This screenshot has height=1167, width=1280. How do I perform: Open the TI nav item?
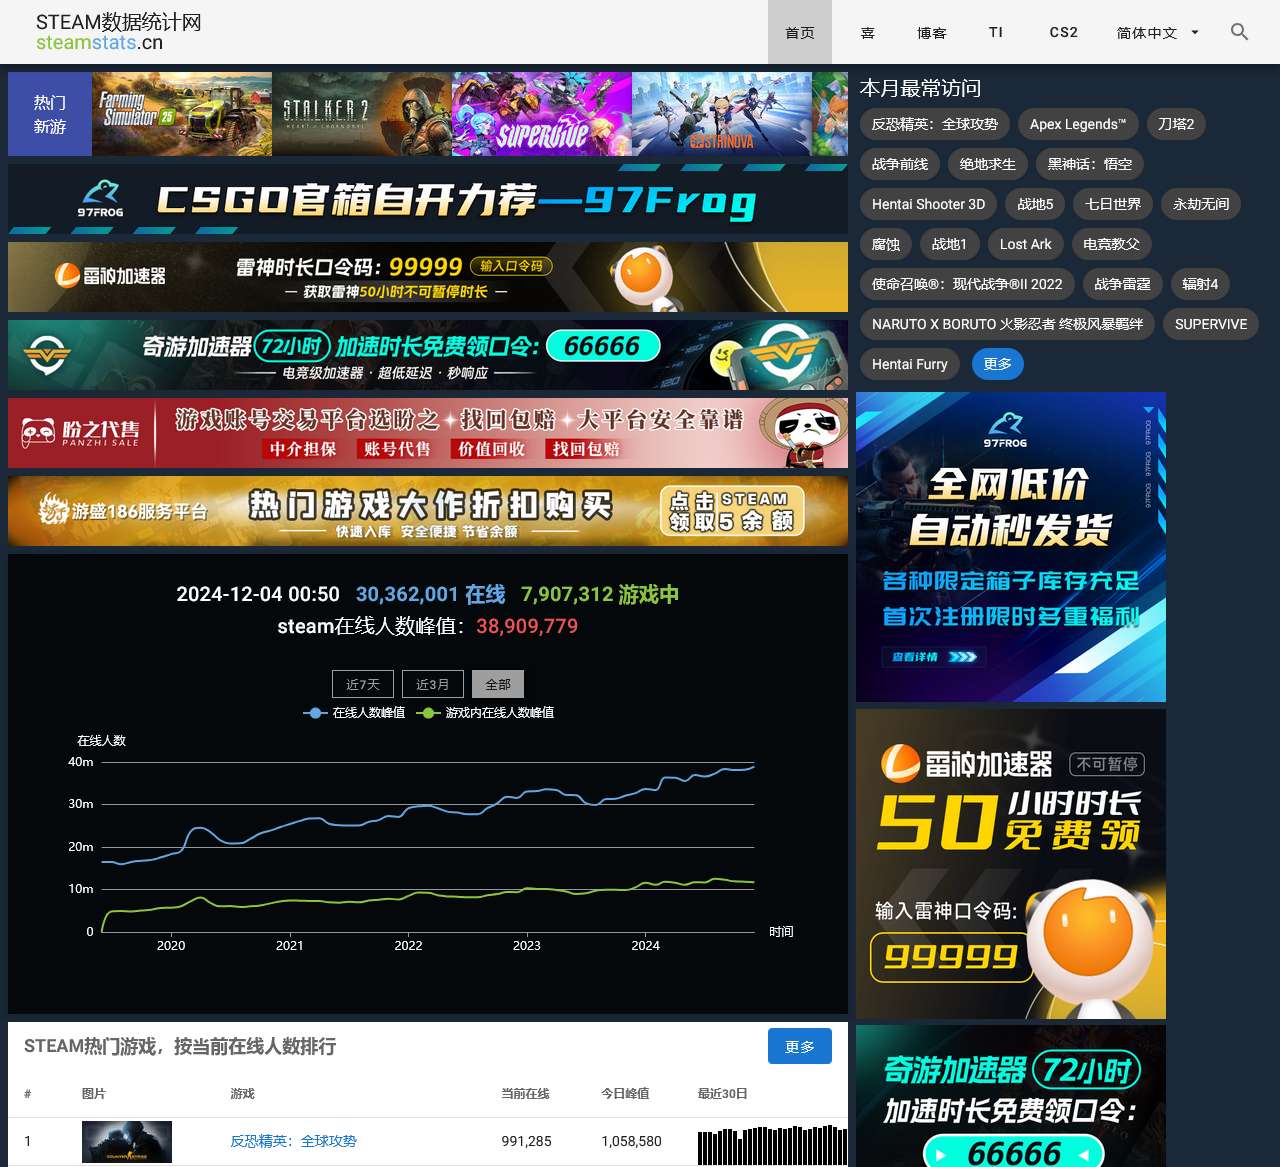coord(996,32)
